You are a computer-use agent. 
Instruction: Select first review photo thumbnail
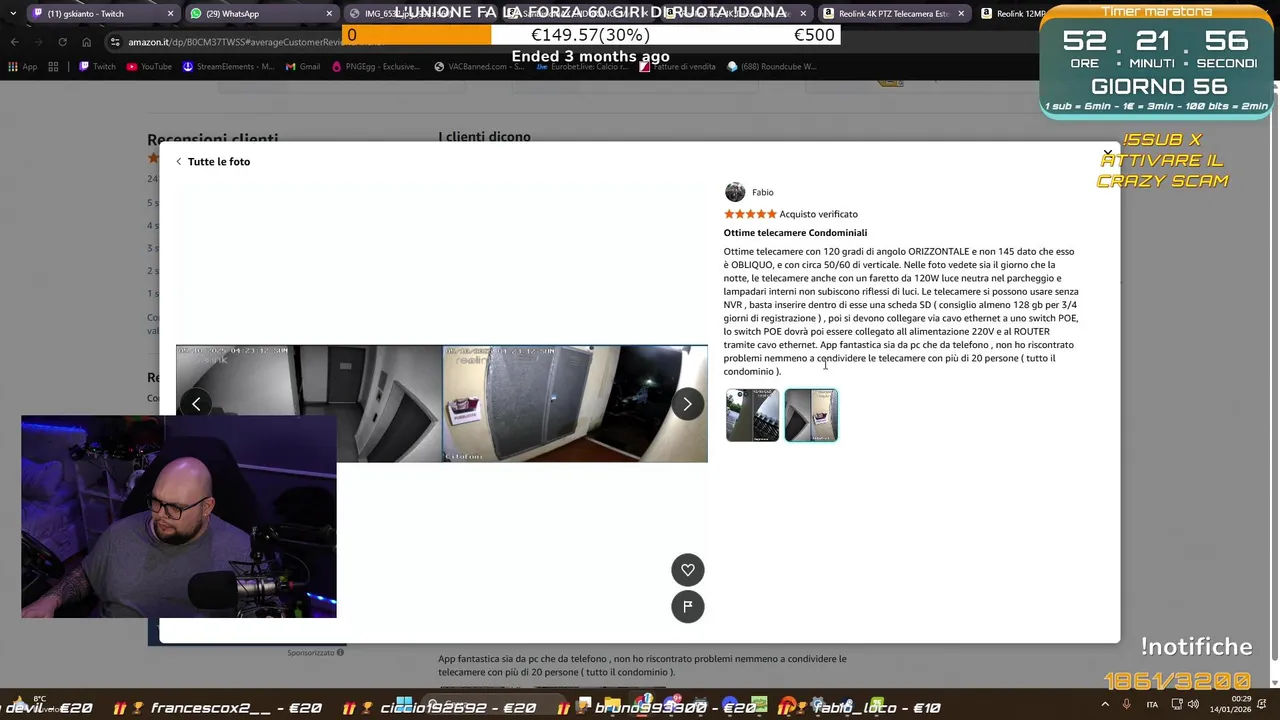(x=752, y=415)
